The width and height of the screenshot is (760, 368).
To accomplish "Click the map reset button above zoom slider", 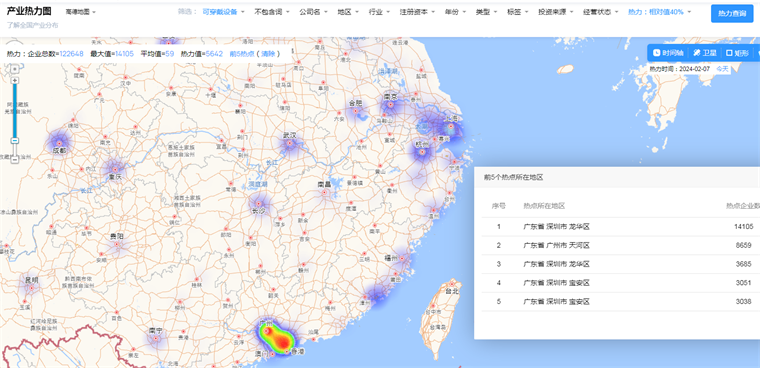I will [x=15, y=69].
